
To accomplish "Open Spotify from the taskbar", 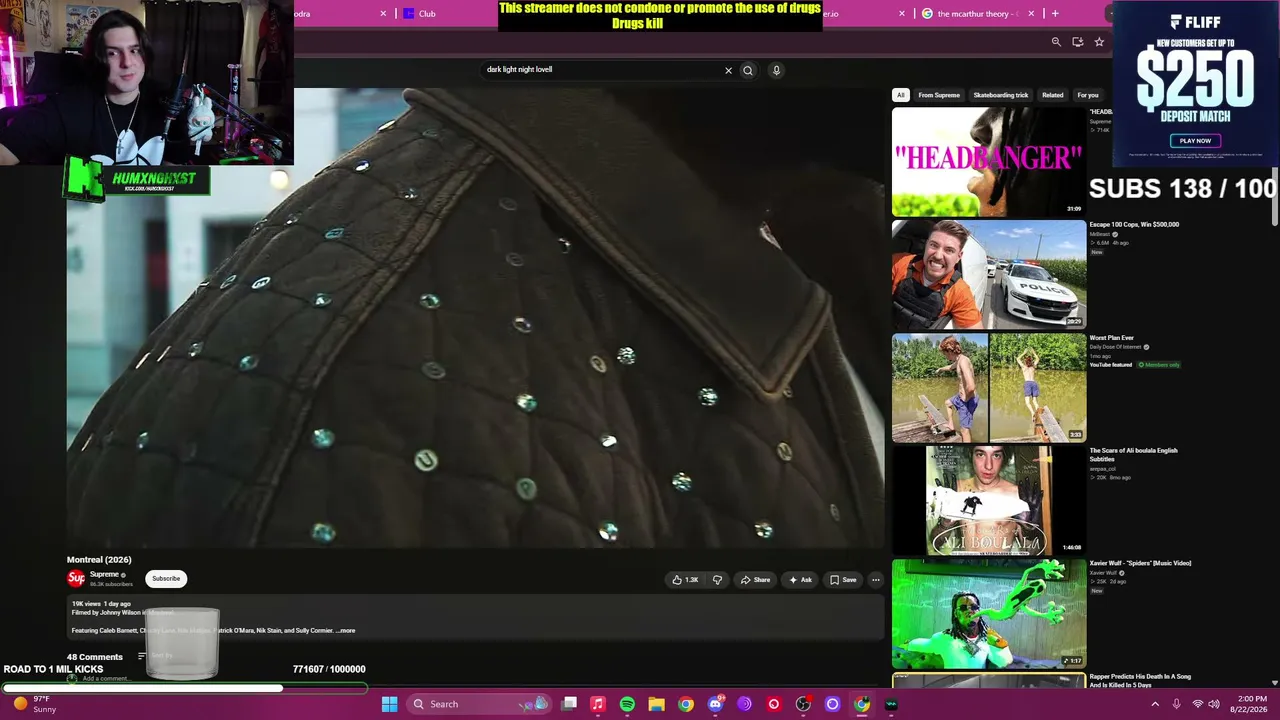I will [x=627, y=704].
